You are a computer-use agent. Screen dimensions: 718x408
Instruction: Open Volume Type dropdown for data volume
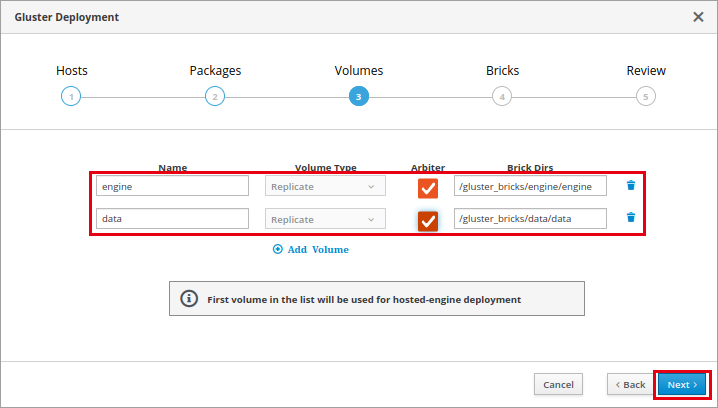pyautogui.click(x=325, y=219)
